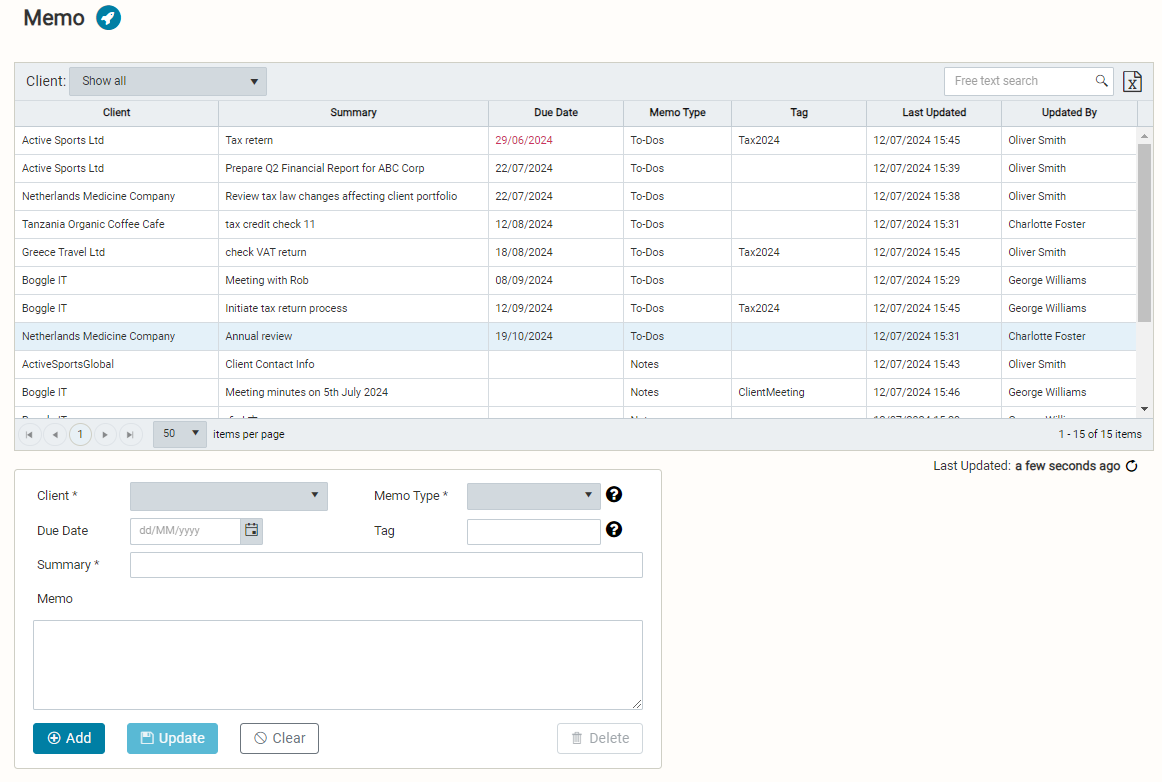This screenshot has width=1162, height=782.
Task: Click the Tax2024 tag in 'check VAT return' row
Action: (x=759, y=253)
